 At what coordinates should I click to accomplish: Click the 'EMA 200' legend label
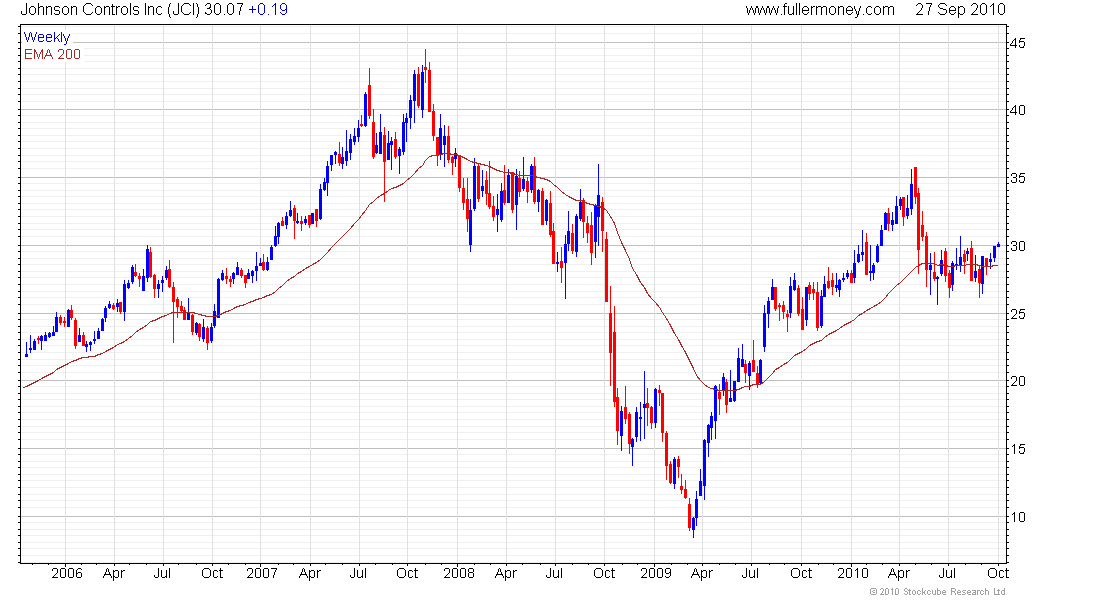52,54
